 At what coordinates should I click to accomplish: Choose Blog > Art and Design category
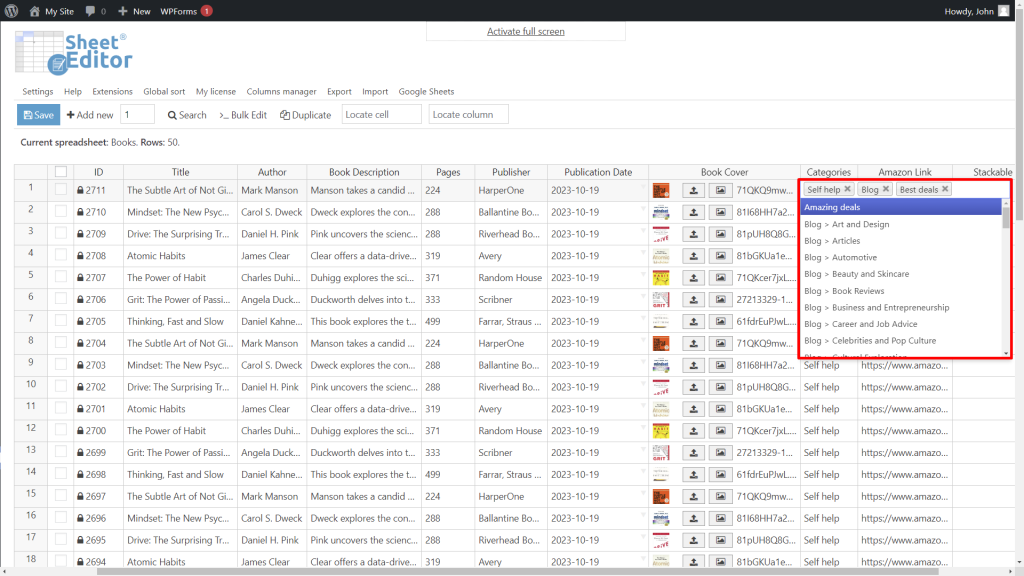click(901, 224)
